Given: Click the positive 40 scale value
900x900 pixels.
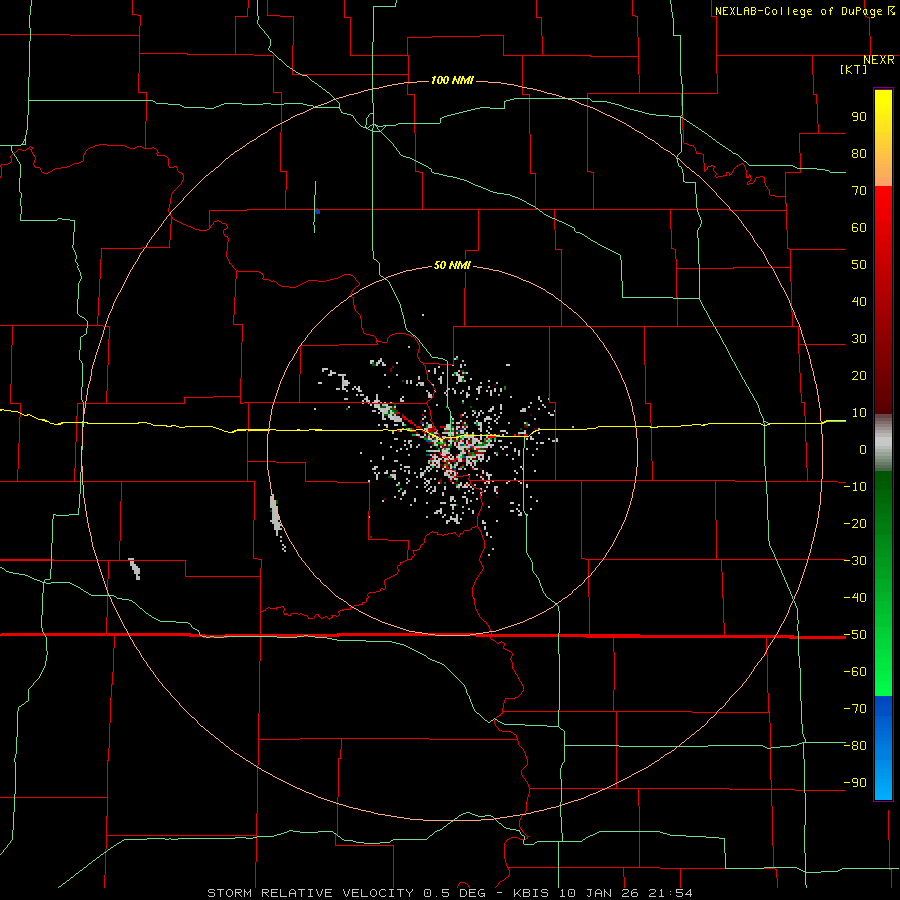Looking at the screenshot, I should (859, 302).
